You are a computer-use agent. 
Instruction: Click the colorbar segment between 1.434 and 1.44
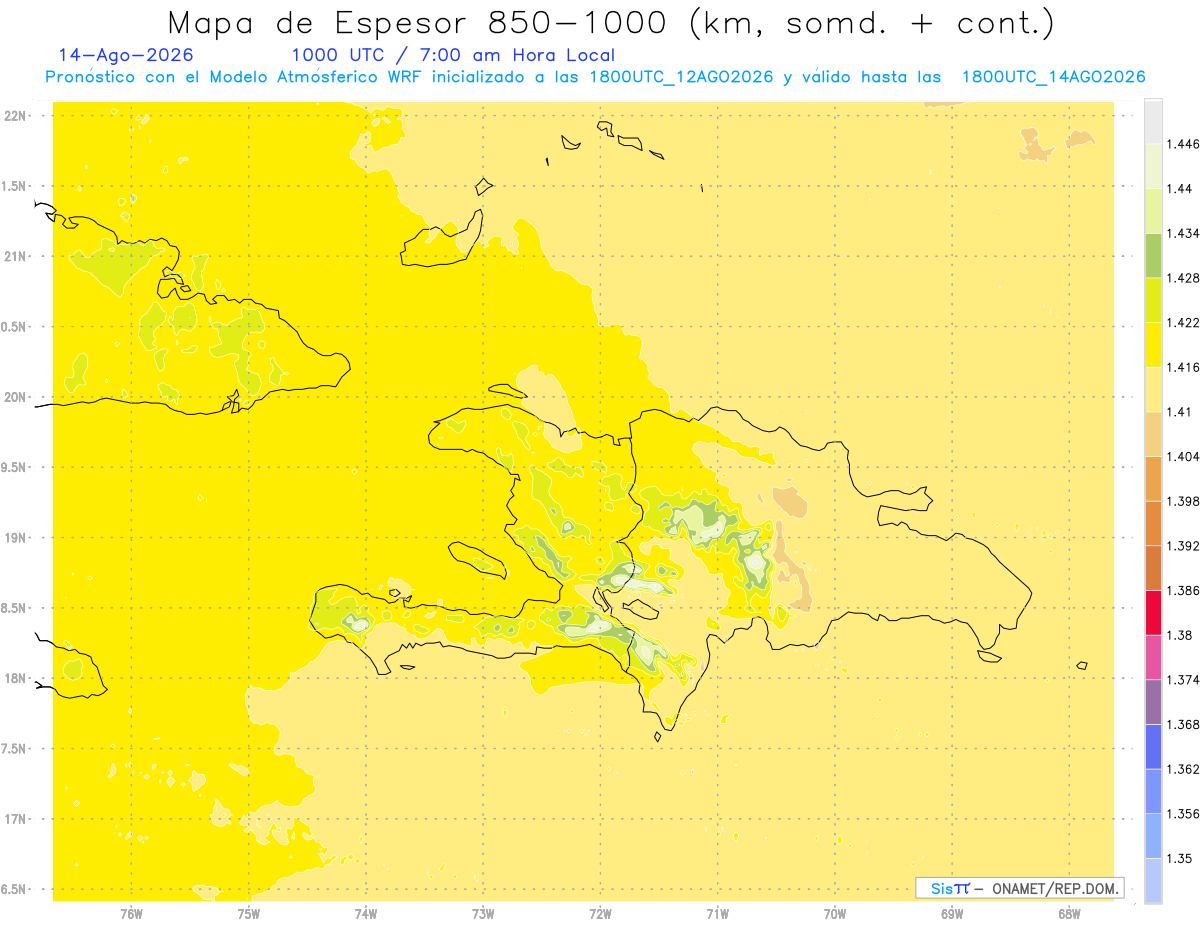pyautogui.click(x=1153, y=211)
